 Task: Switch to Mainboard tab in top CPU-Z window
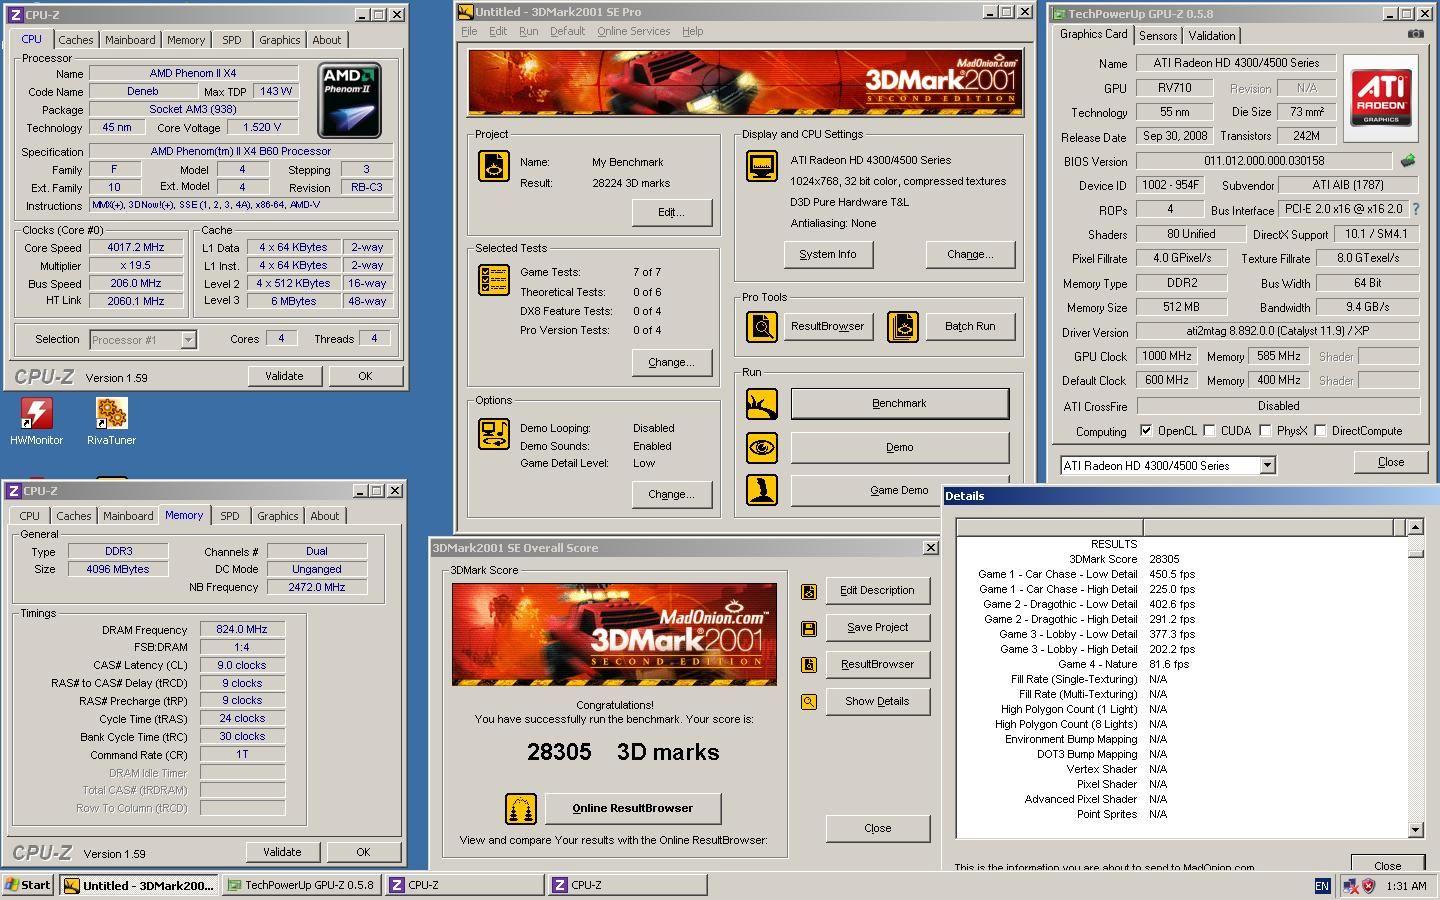130,40
